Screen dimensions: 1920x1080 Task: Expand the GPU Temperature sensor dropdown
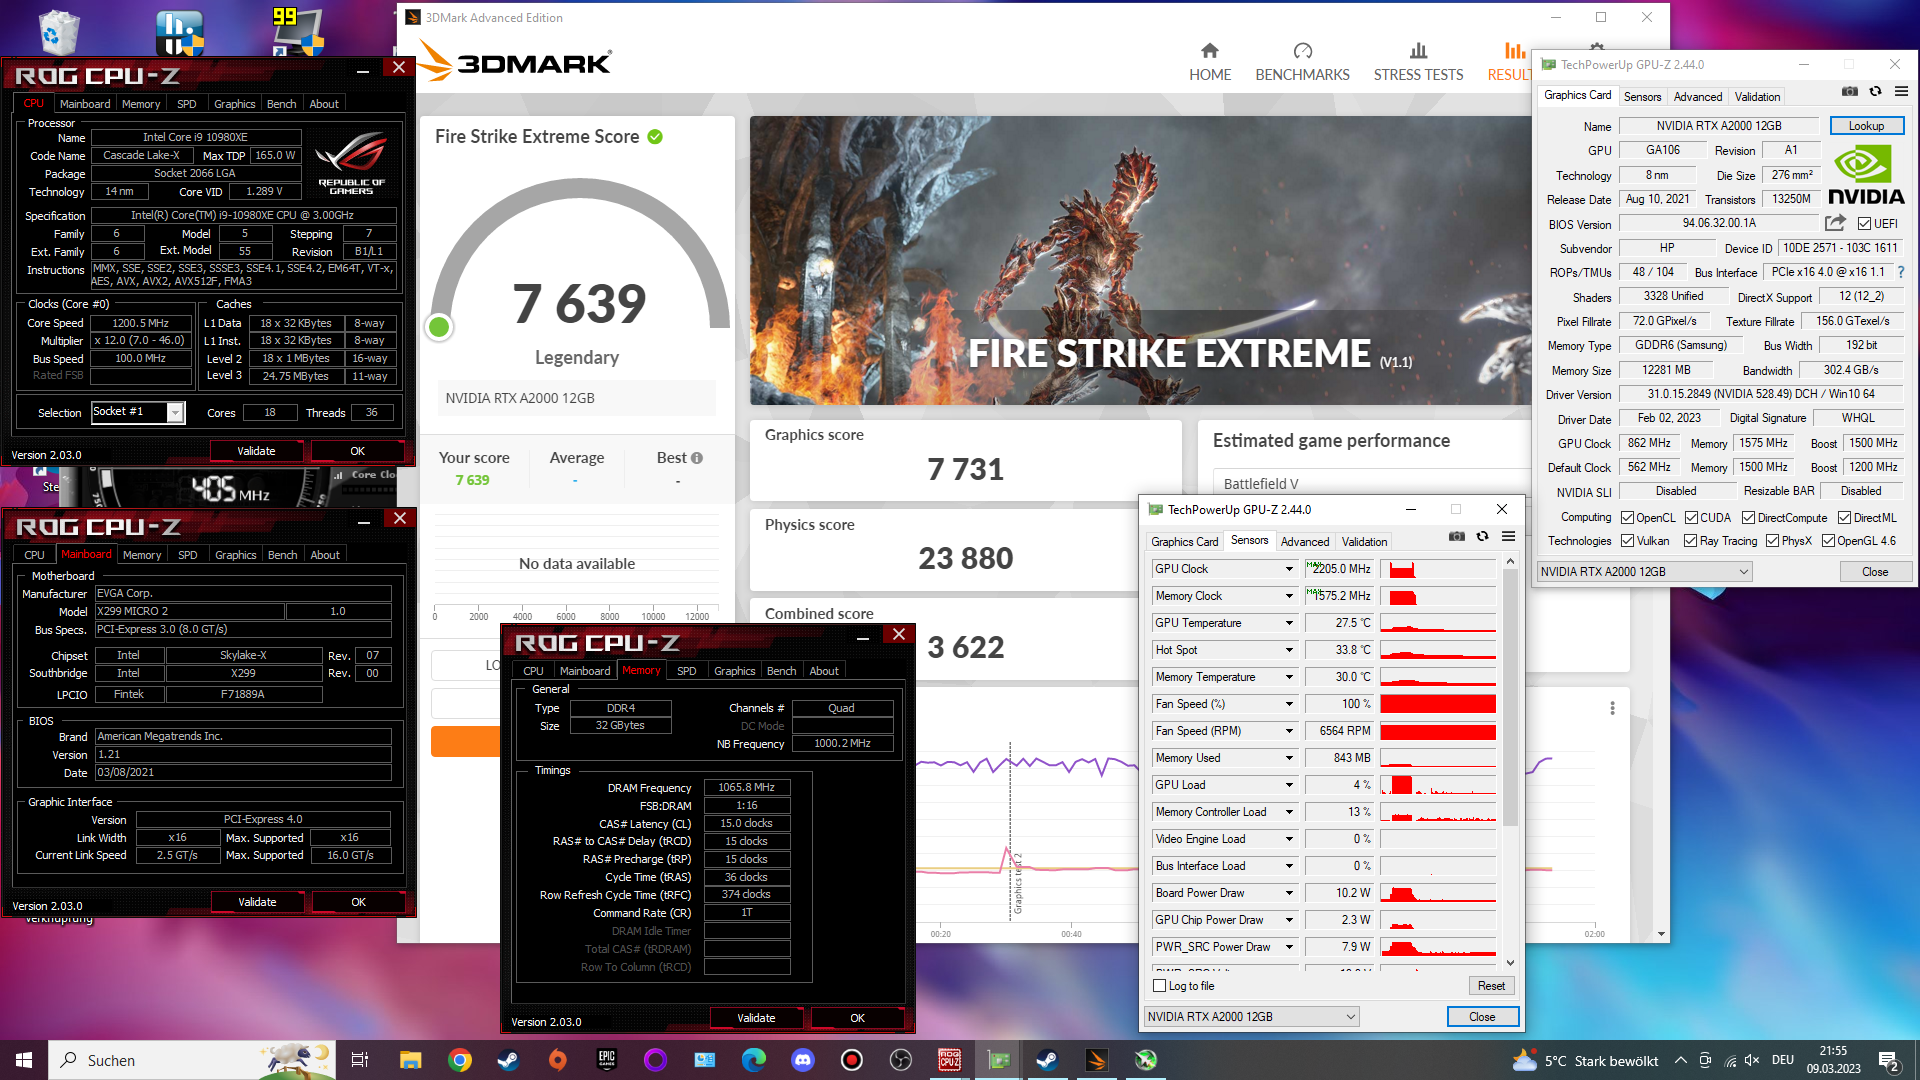click(x=1289, y=623)
